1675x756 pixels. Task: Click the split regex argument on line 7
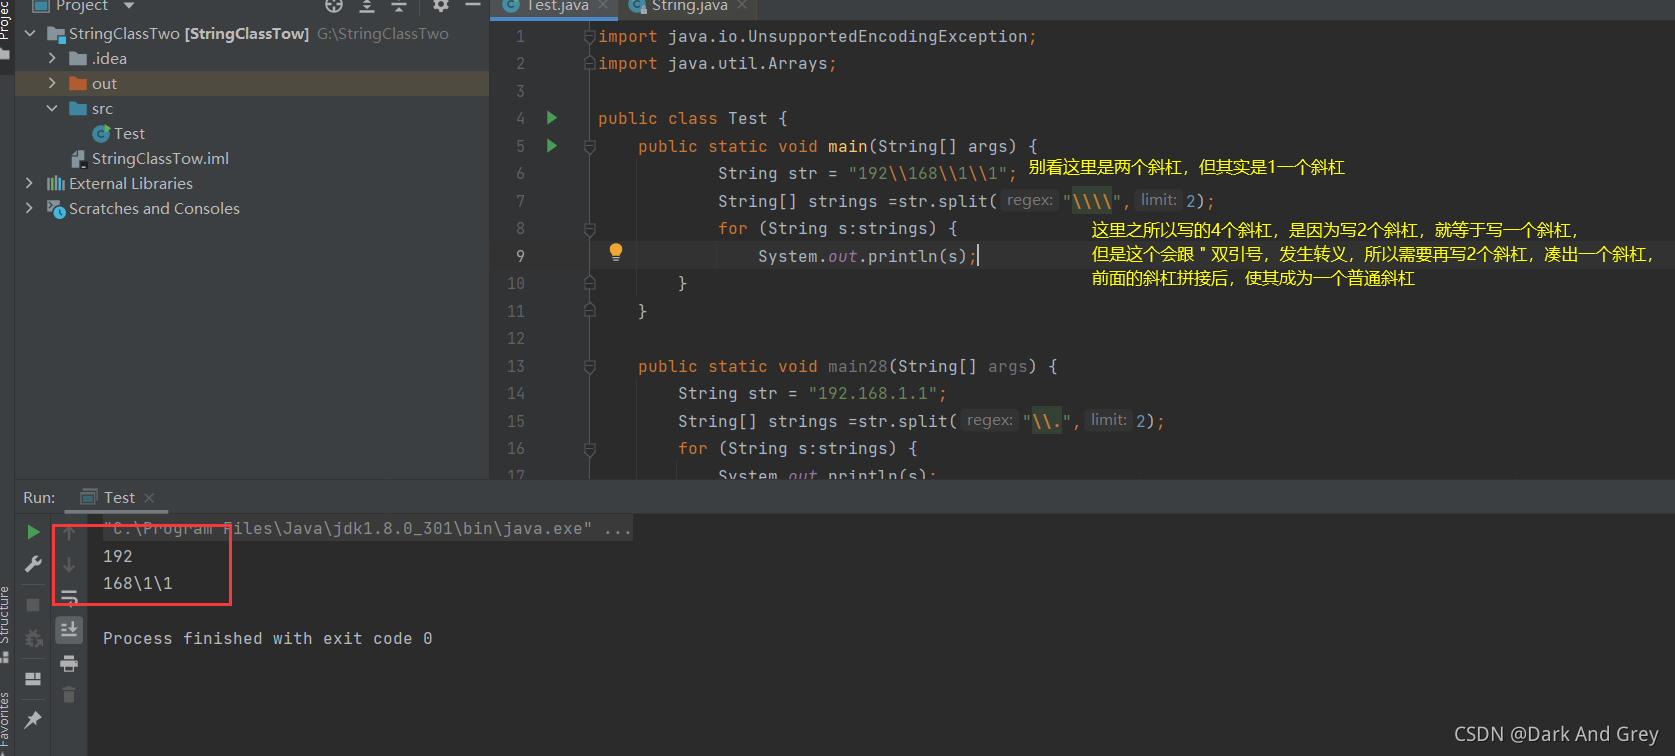(1092, 201)
